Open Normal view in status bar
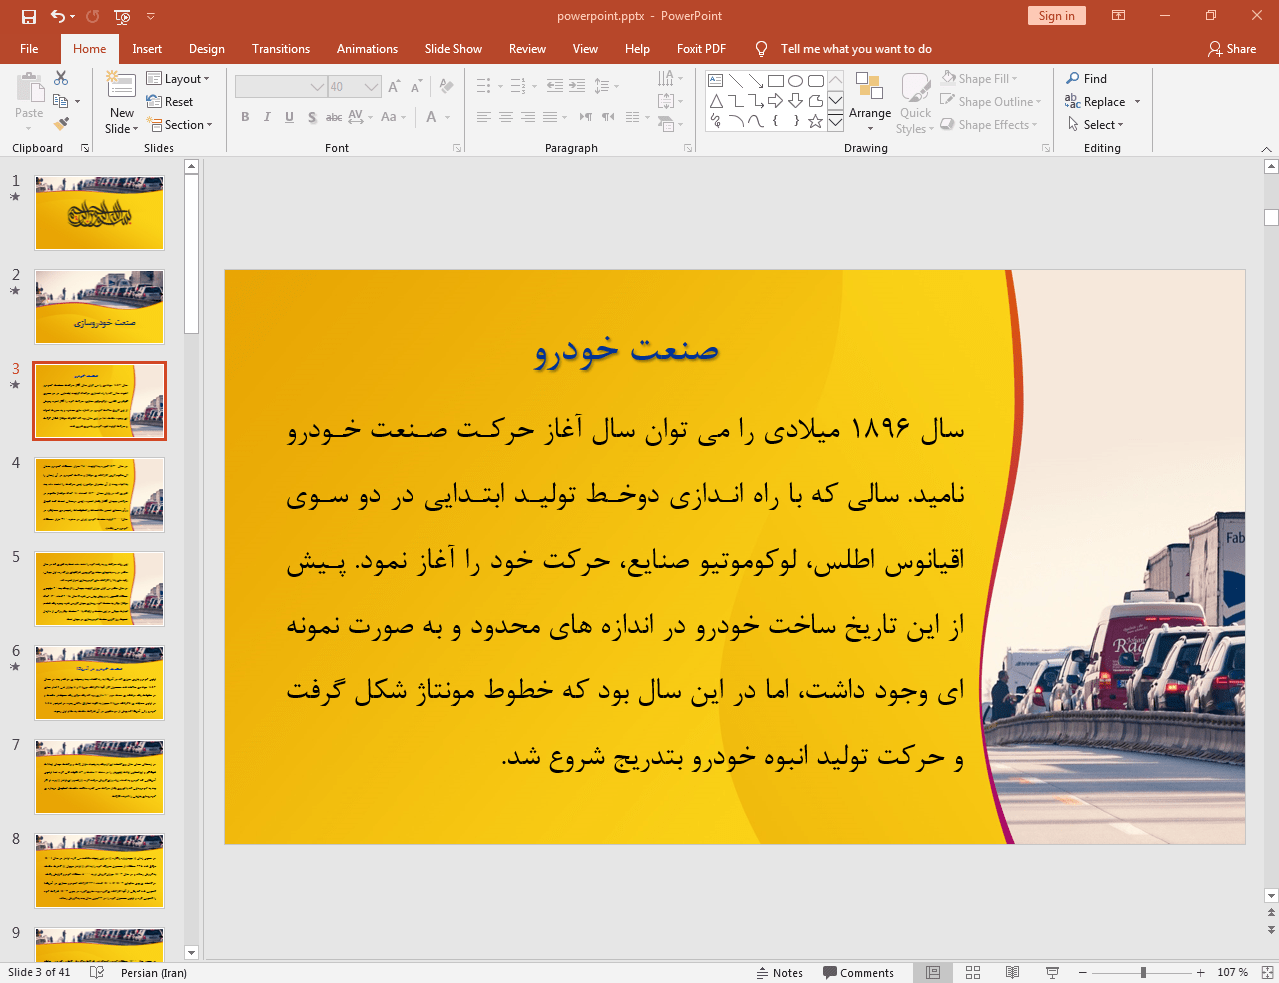The width and height of the screenshot is (1279, 983). click(933, 972)
